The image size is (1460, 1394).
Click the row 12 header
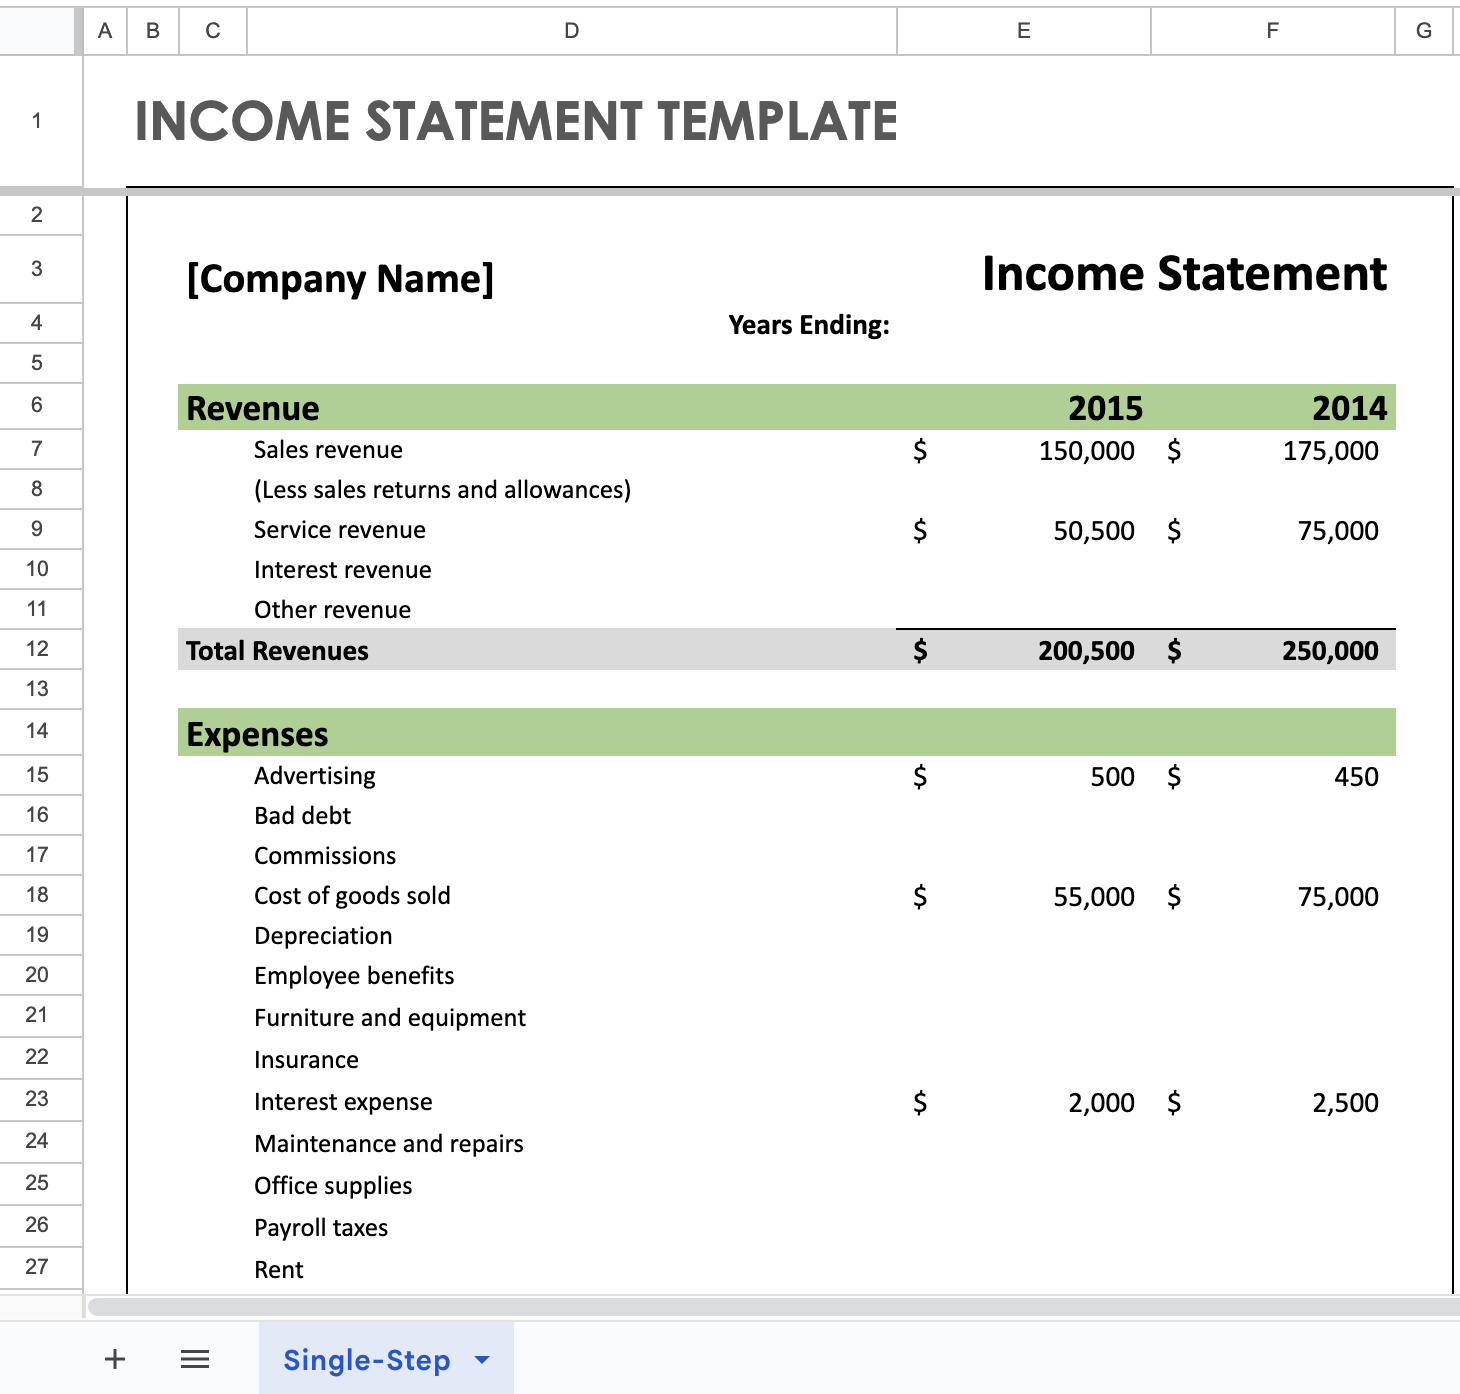tap(38, 649)
